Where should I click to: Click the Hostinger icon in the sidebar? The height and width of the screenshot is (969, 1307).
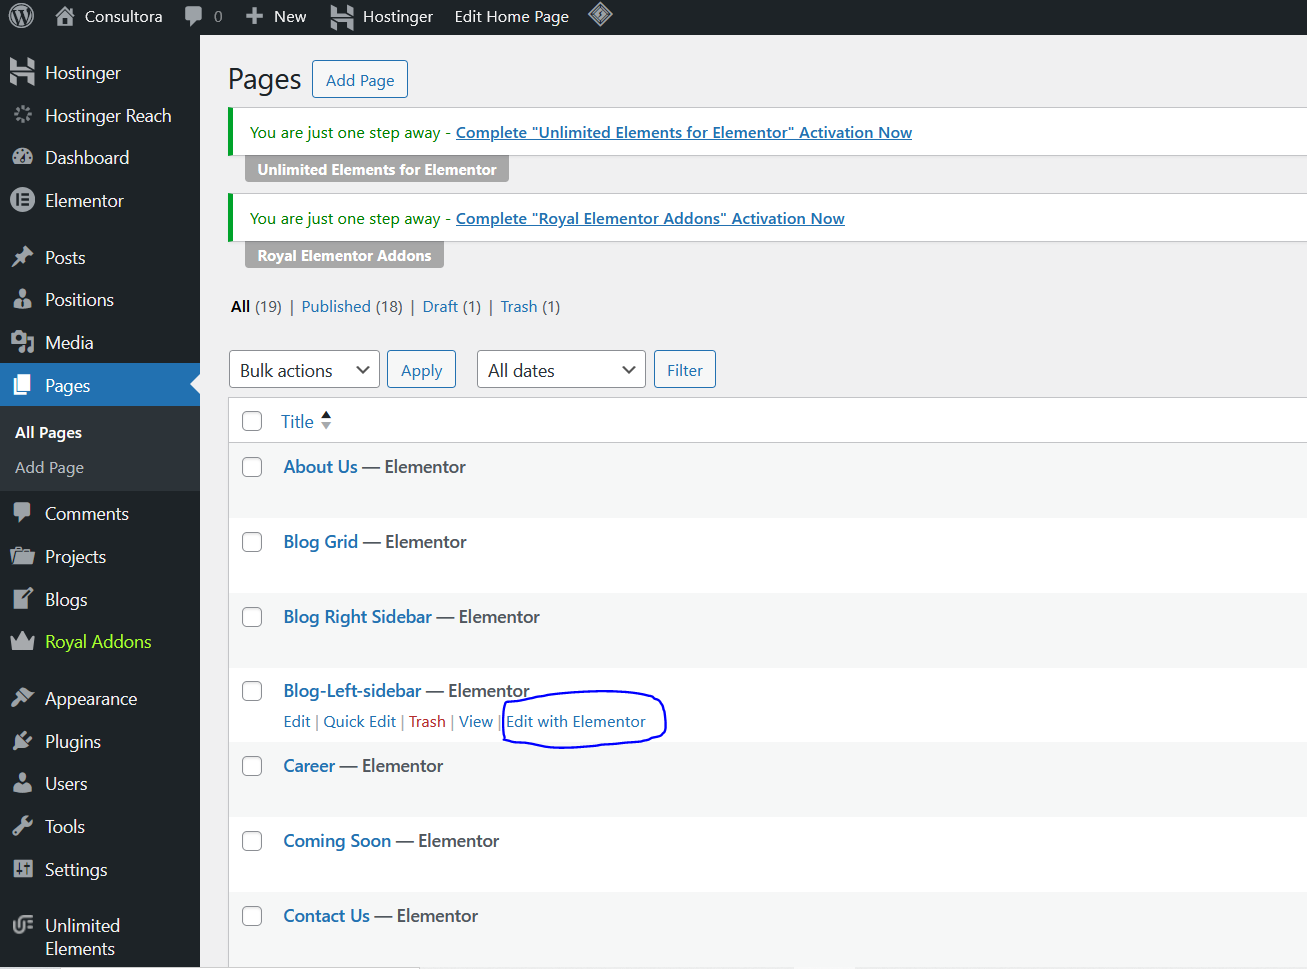[x=22, y=71]
